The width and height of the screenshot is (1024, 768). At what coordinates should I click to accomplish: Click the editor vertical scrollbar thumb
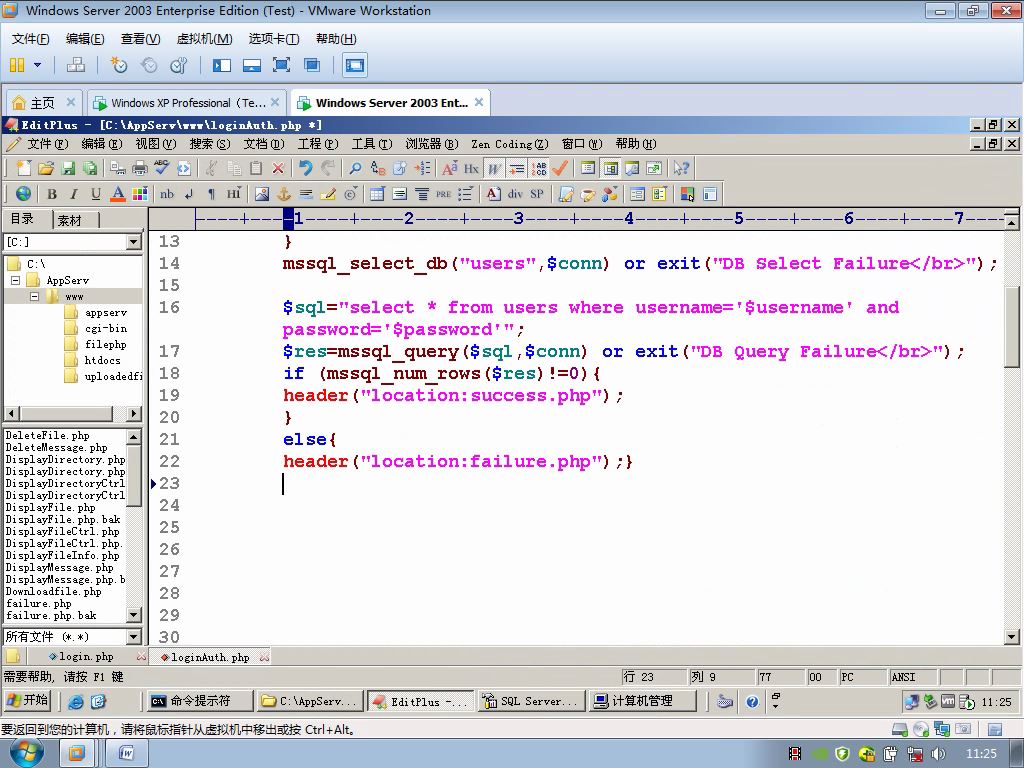(1012, 327)
